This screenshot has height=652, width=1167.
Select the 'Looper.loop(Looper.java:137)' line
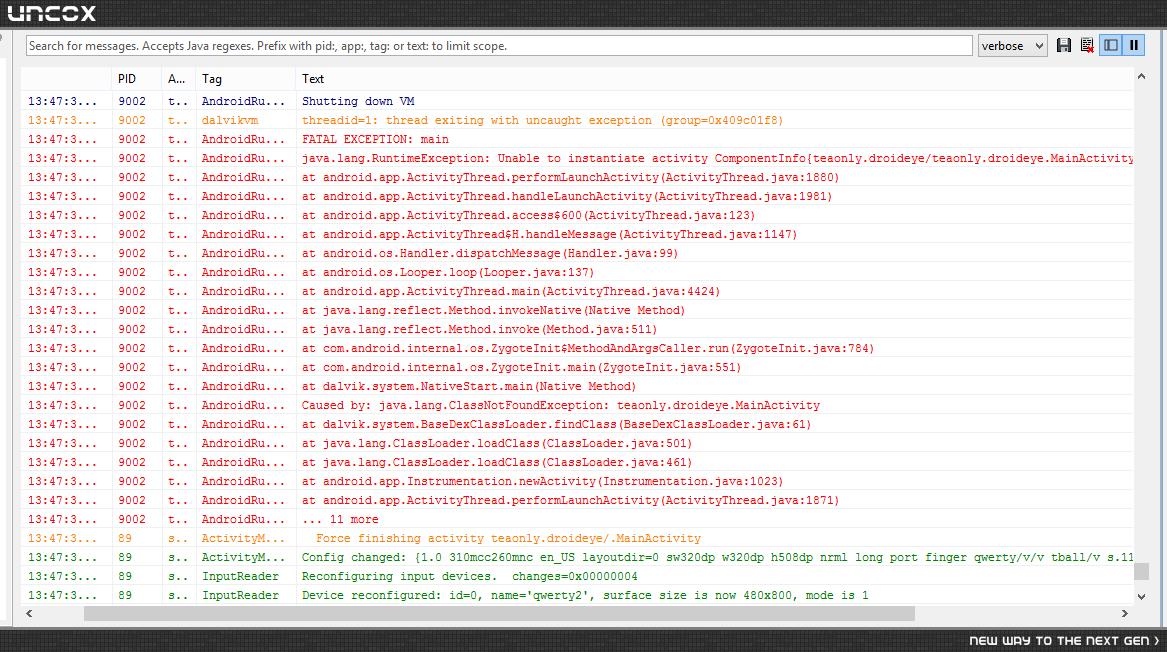[x=577, y=272]
